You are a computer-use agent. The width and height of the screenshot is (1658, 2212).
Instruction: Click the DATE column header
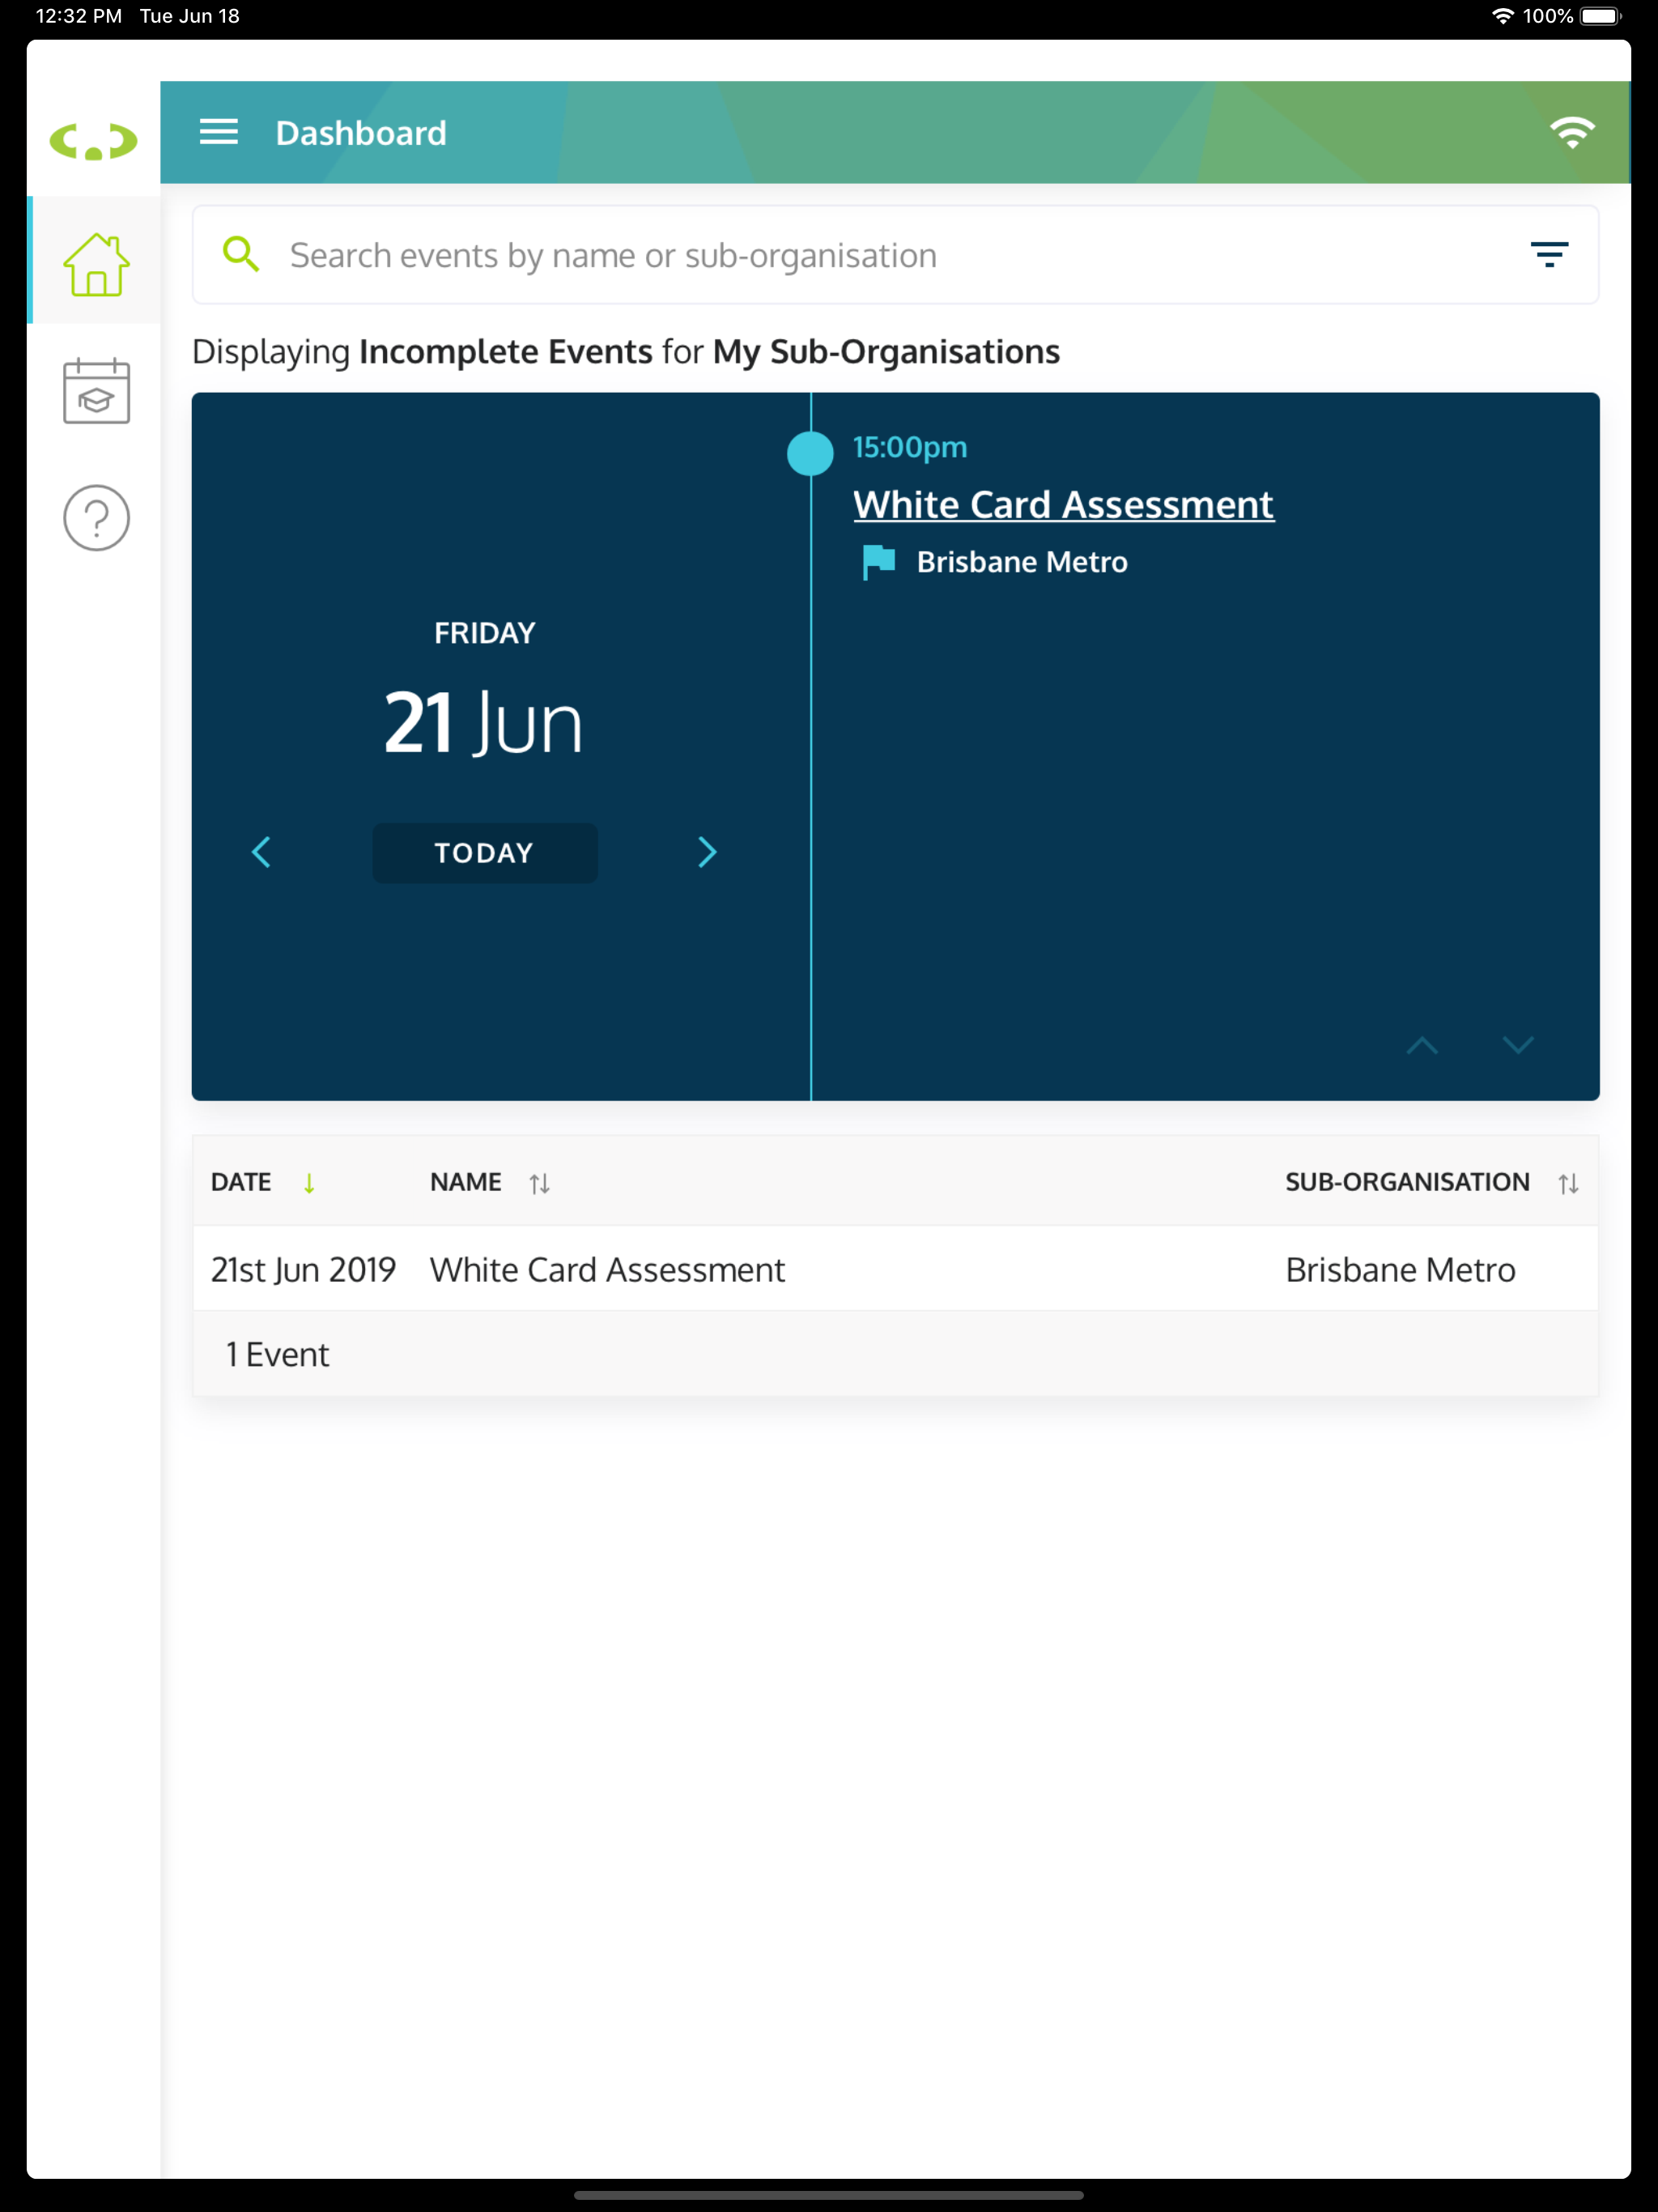[x=241, y=1182]
